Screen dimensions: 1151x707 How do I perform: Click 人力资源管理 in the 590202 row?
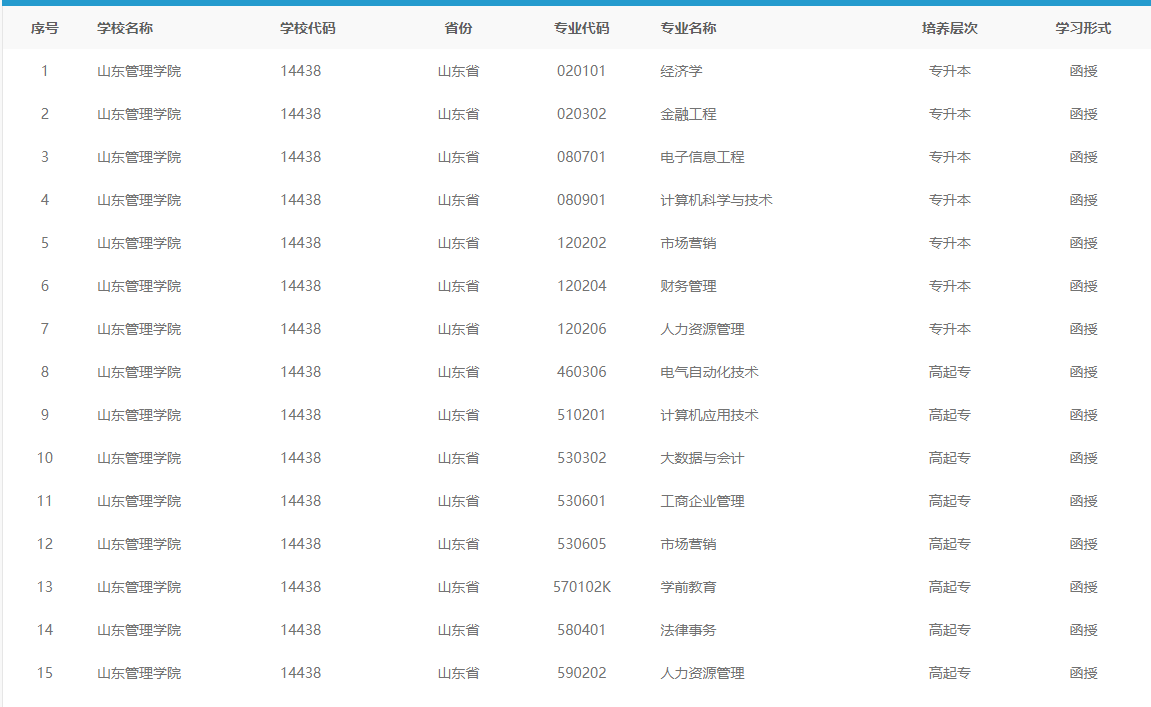click(702, 673)
